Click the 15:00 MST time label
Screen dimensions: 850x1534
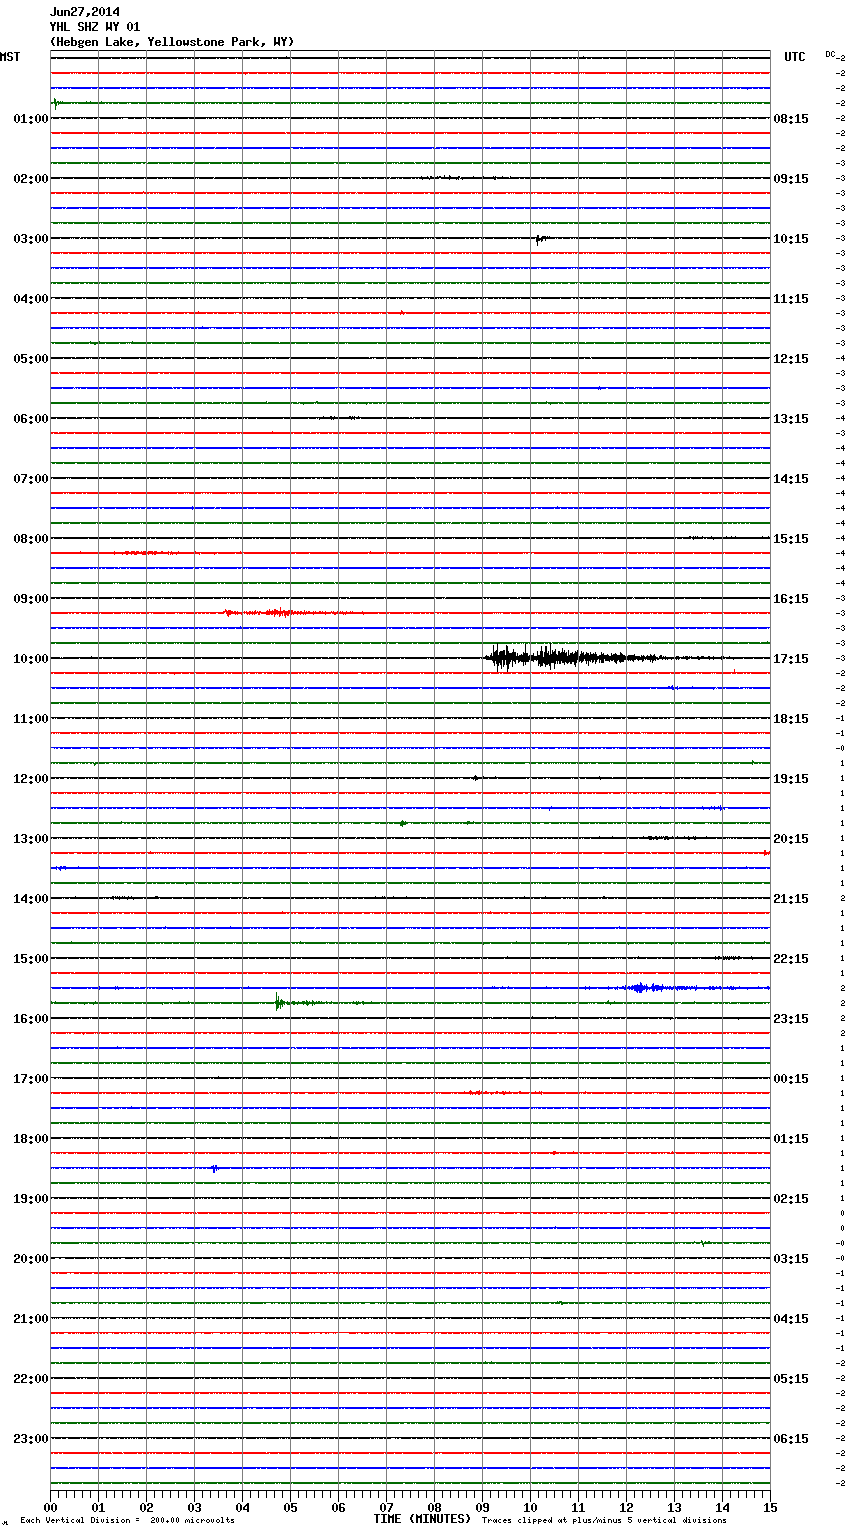click(x=31, y=959)
